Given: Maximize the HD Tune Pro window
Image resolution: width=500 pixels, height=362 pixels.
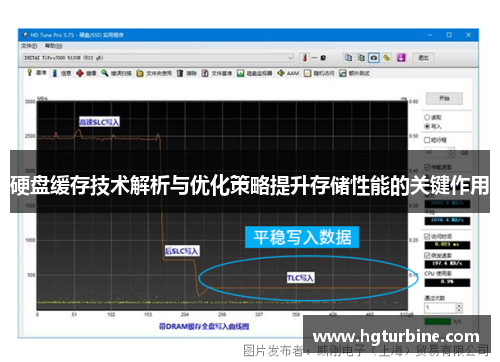Looking at the screenshot, I should (x=449, y=35).
